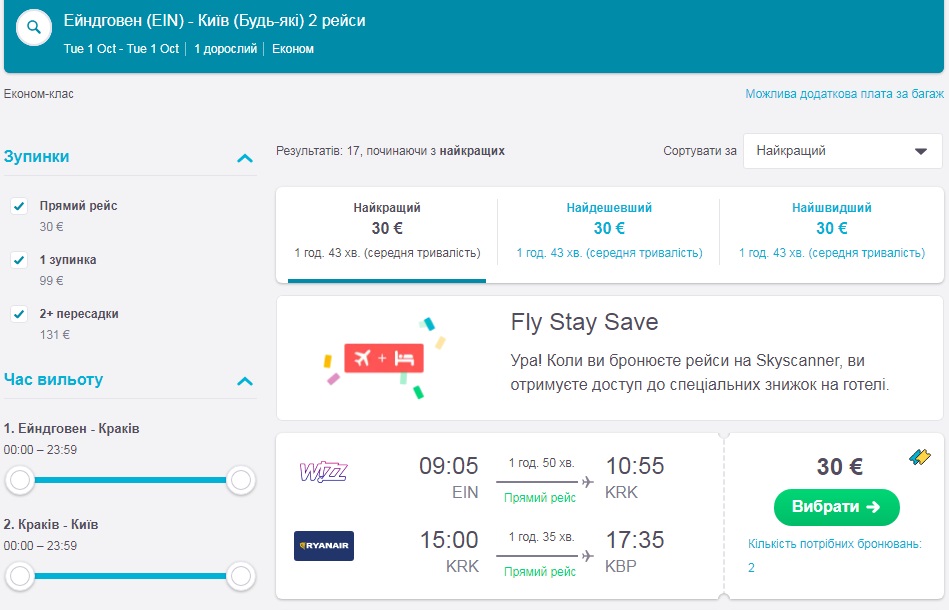Click plane icon on KRK–KBP route
949x610 pixels.
pyautogui.click(x=587, y=555)
